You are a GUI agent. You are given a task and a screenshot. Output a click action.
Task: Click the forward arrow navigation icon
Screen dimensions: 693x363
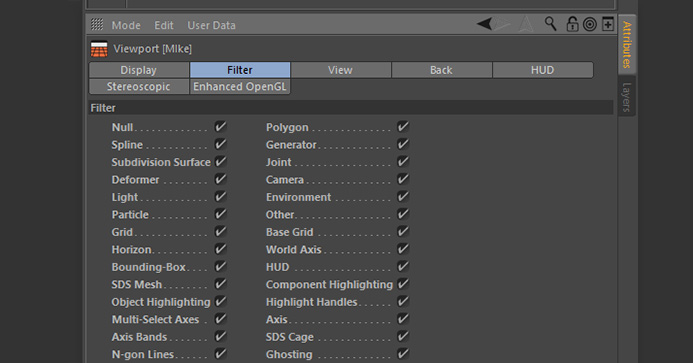click(x=503, y=24)
